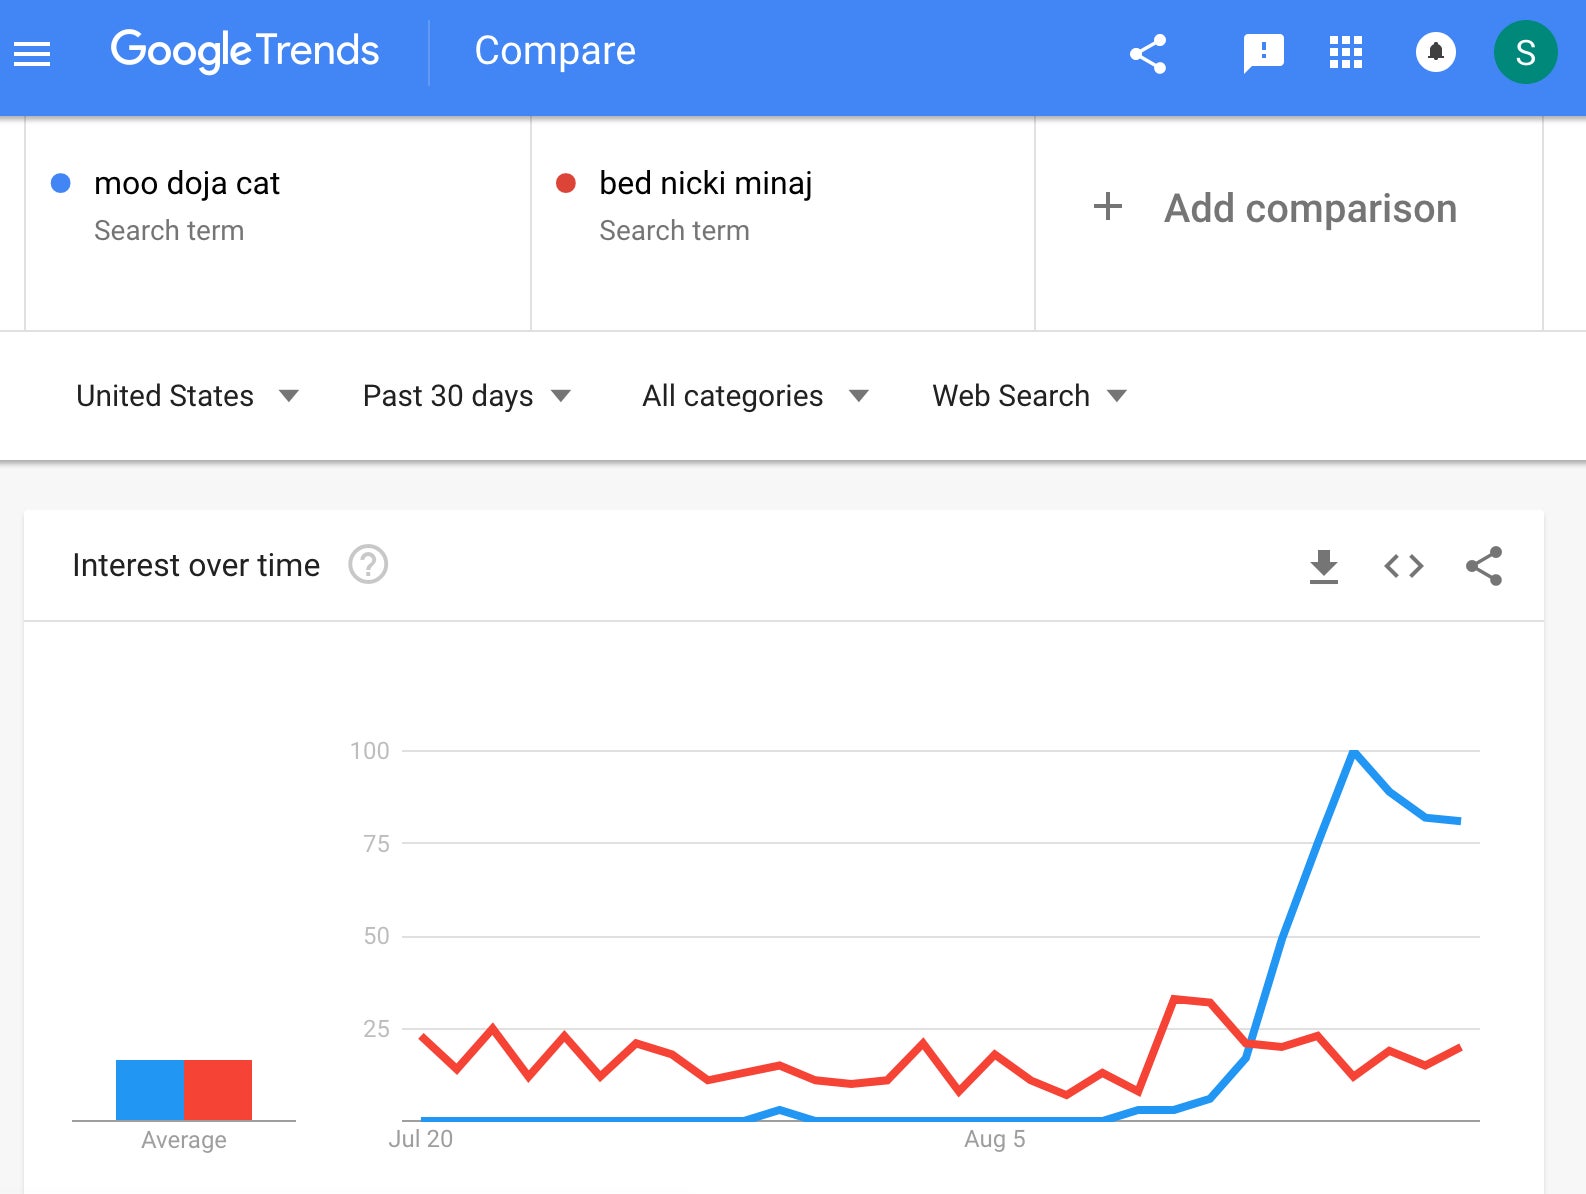Expand the All categories dropdown
1586x1194 pixels.
coord(755,396)
